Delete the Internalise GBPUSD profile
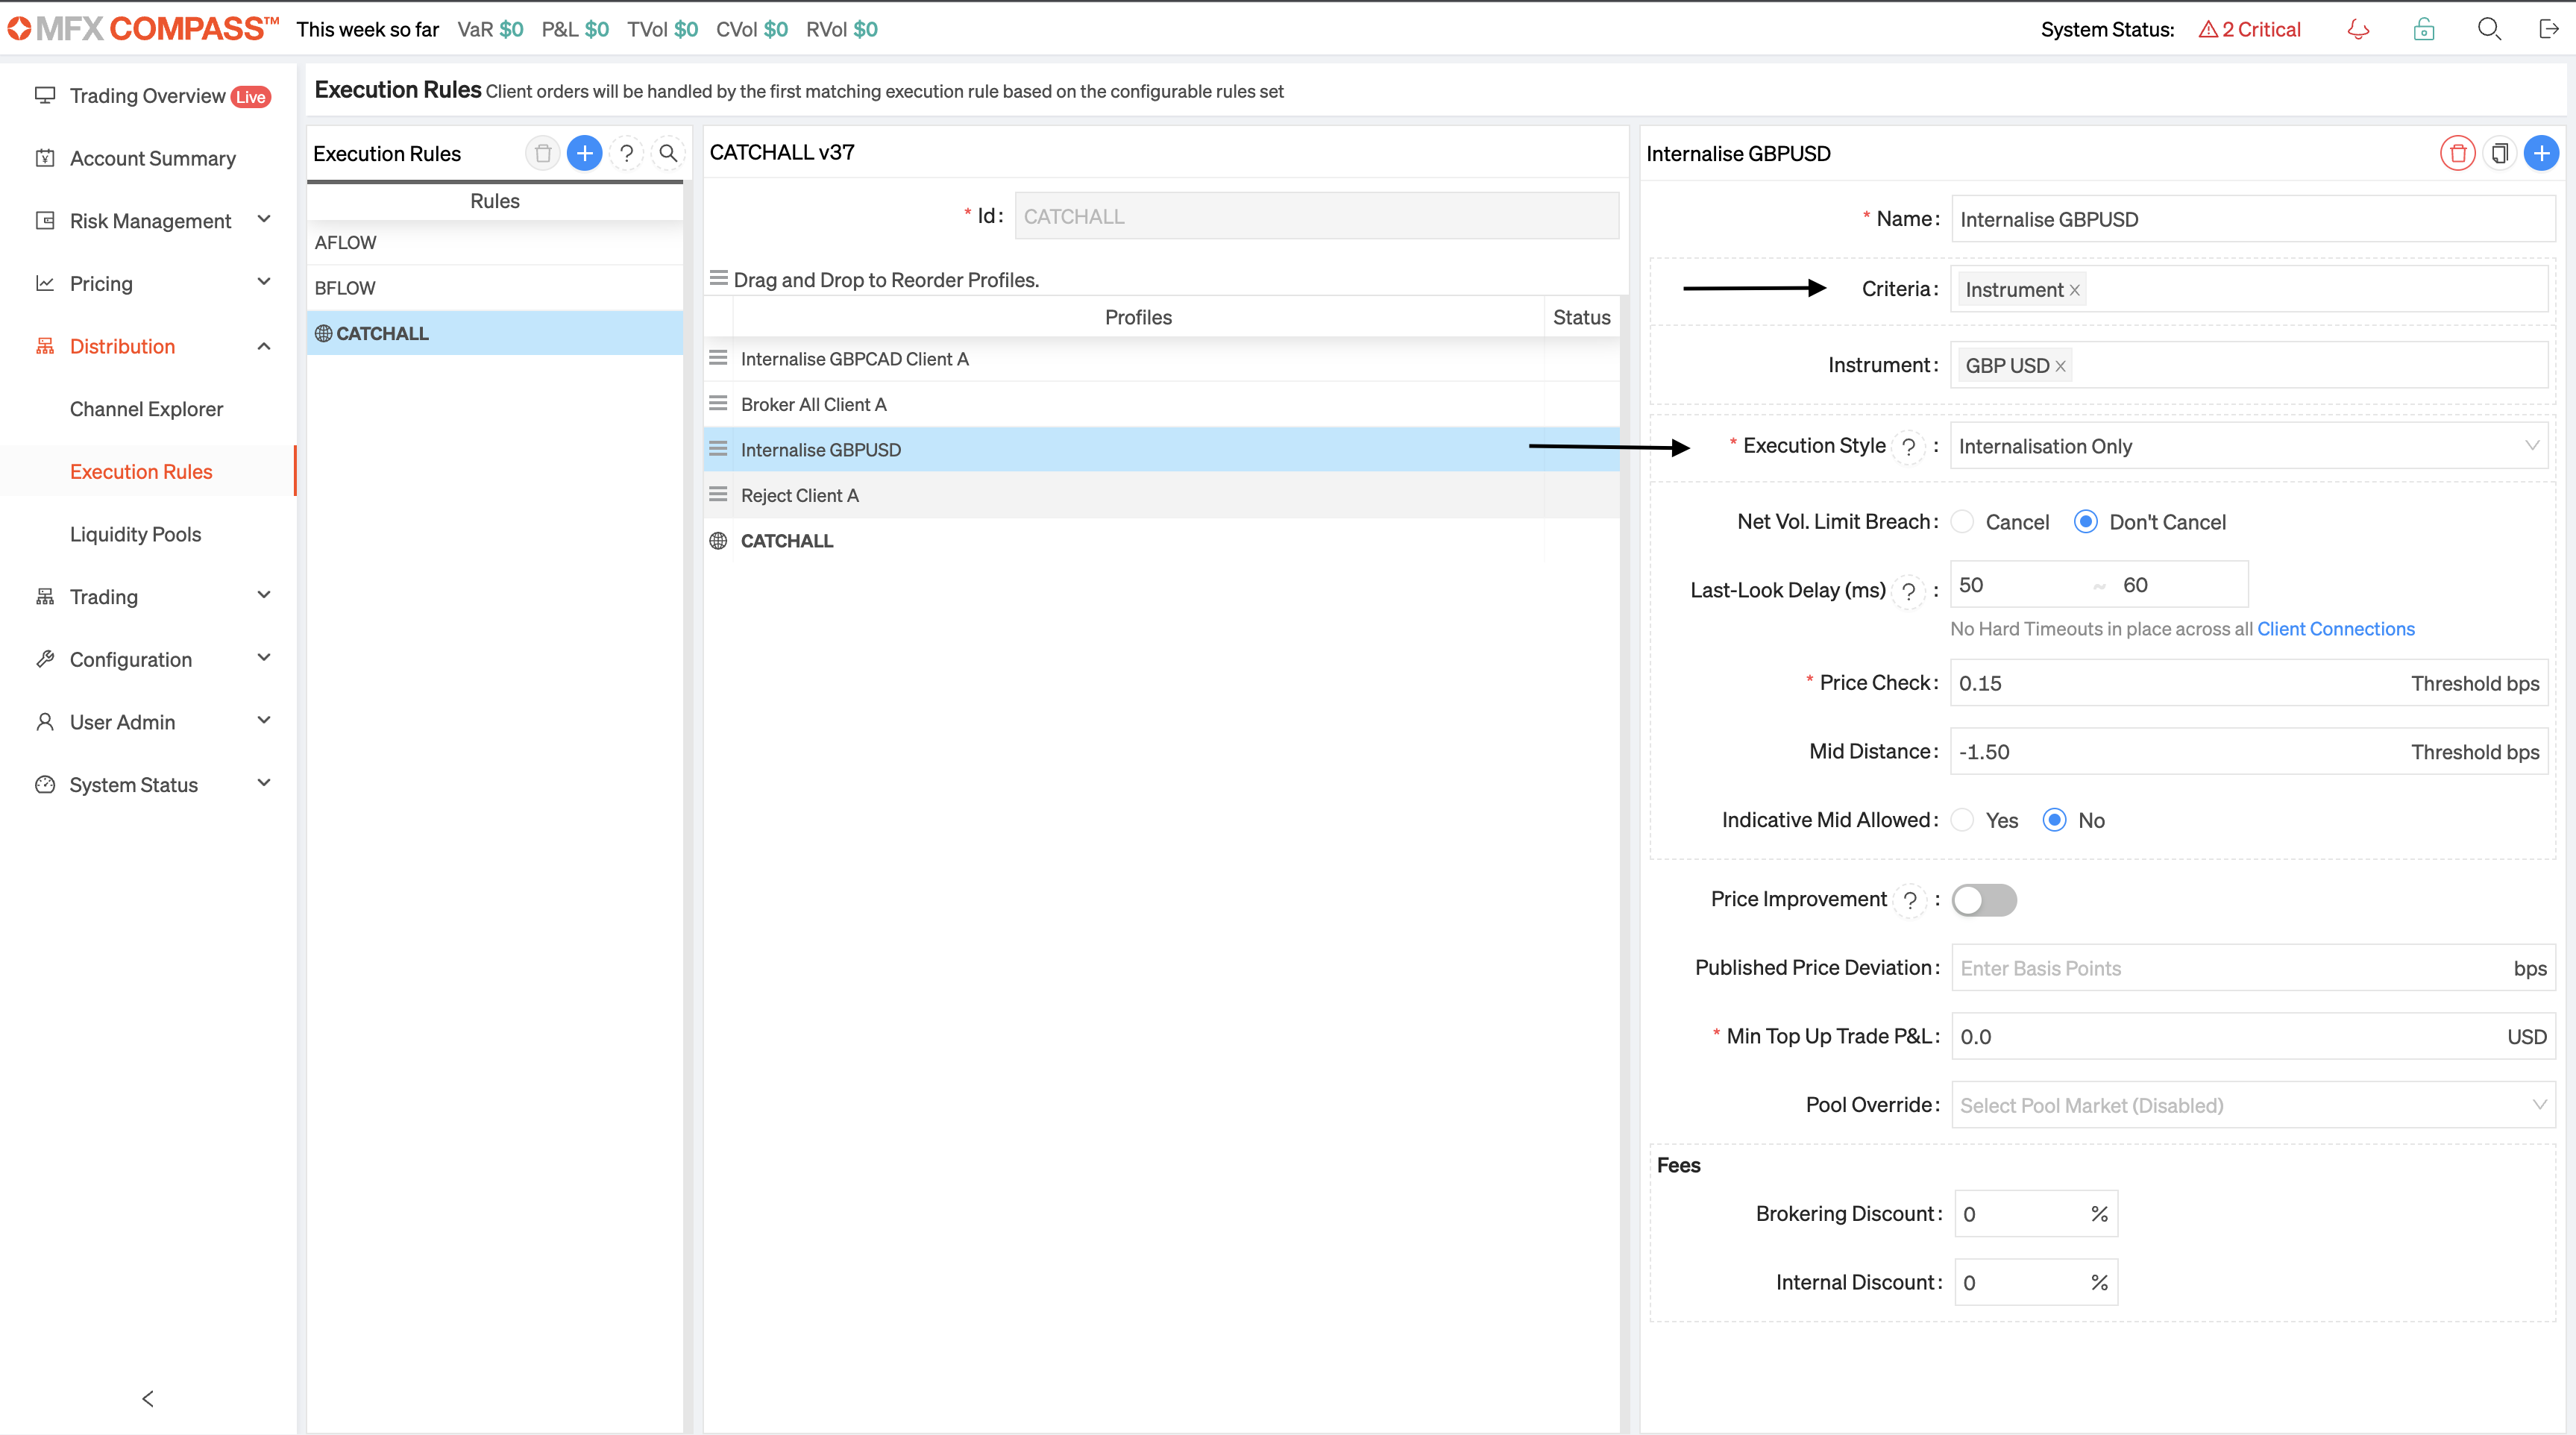 point(2457,153)
